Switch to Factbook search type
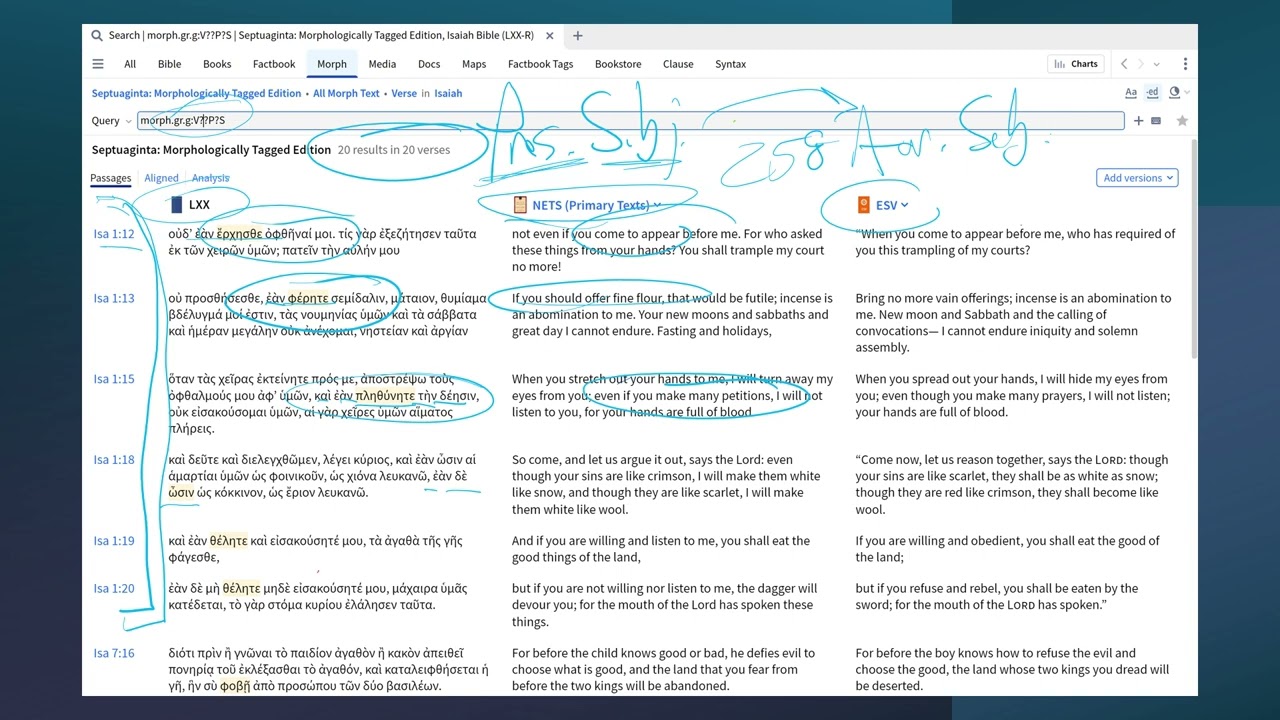 tap(274, 64)
